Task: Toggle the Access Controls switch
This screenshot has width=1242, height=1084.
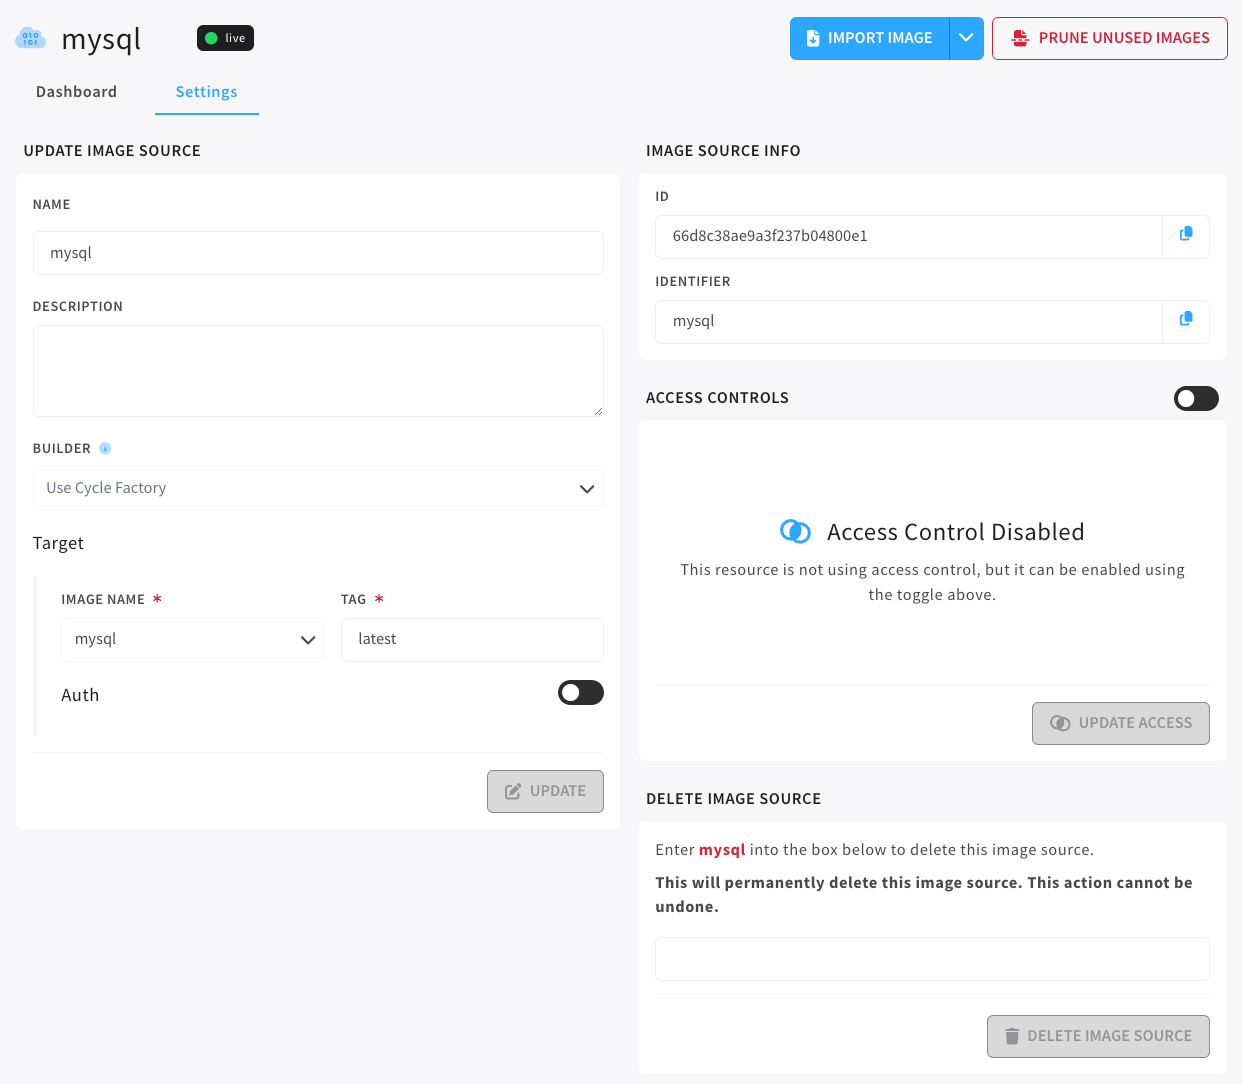Action: pos(1196,398)
